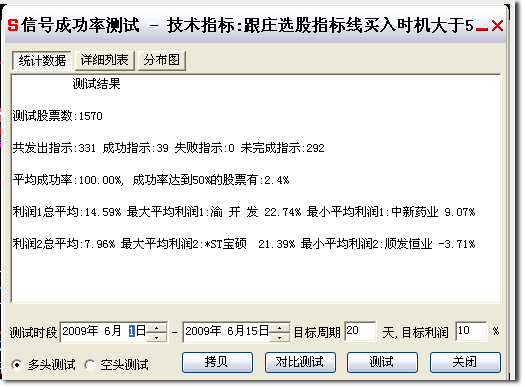Click the 对比测试 button
Viewport: 525px width, 387px height.
300,362
